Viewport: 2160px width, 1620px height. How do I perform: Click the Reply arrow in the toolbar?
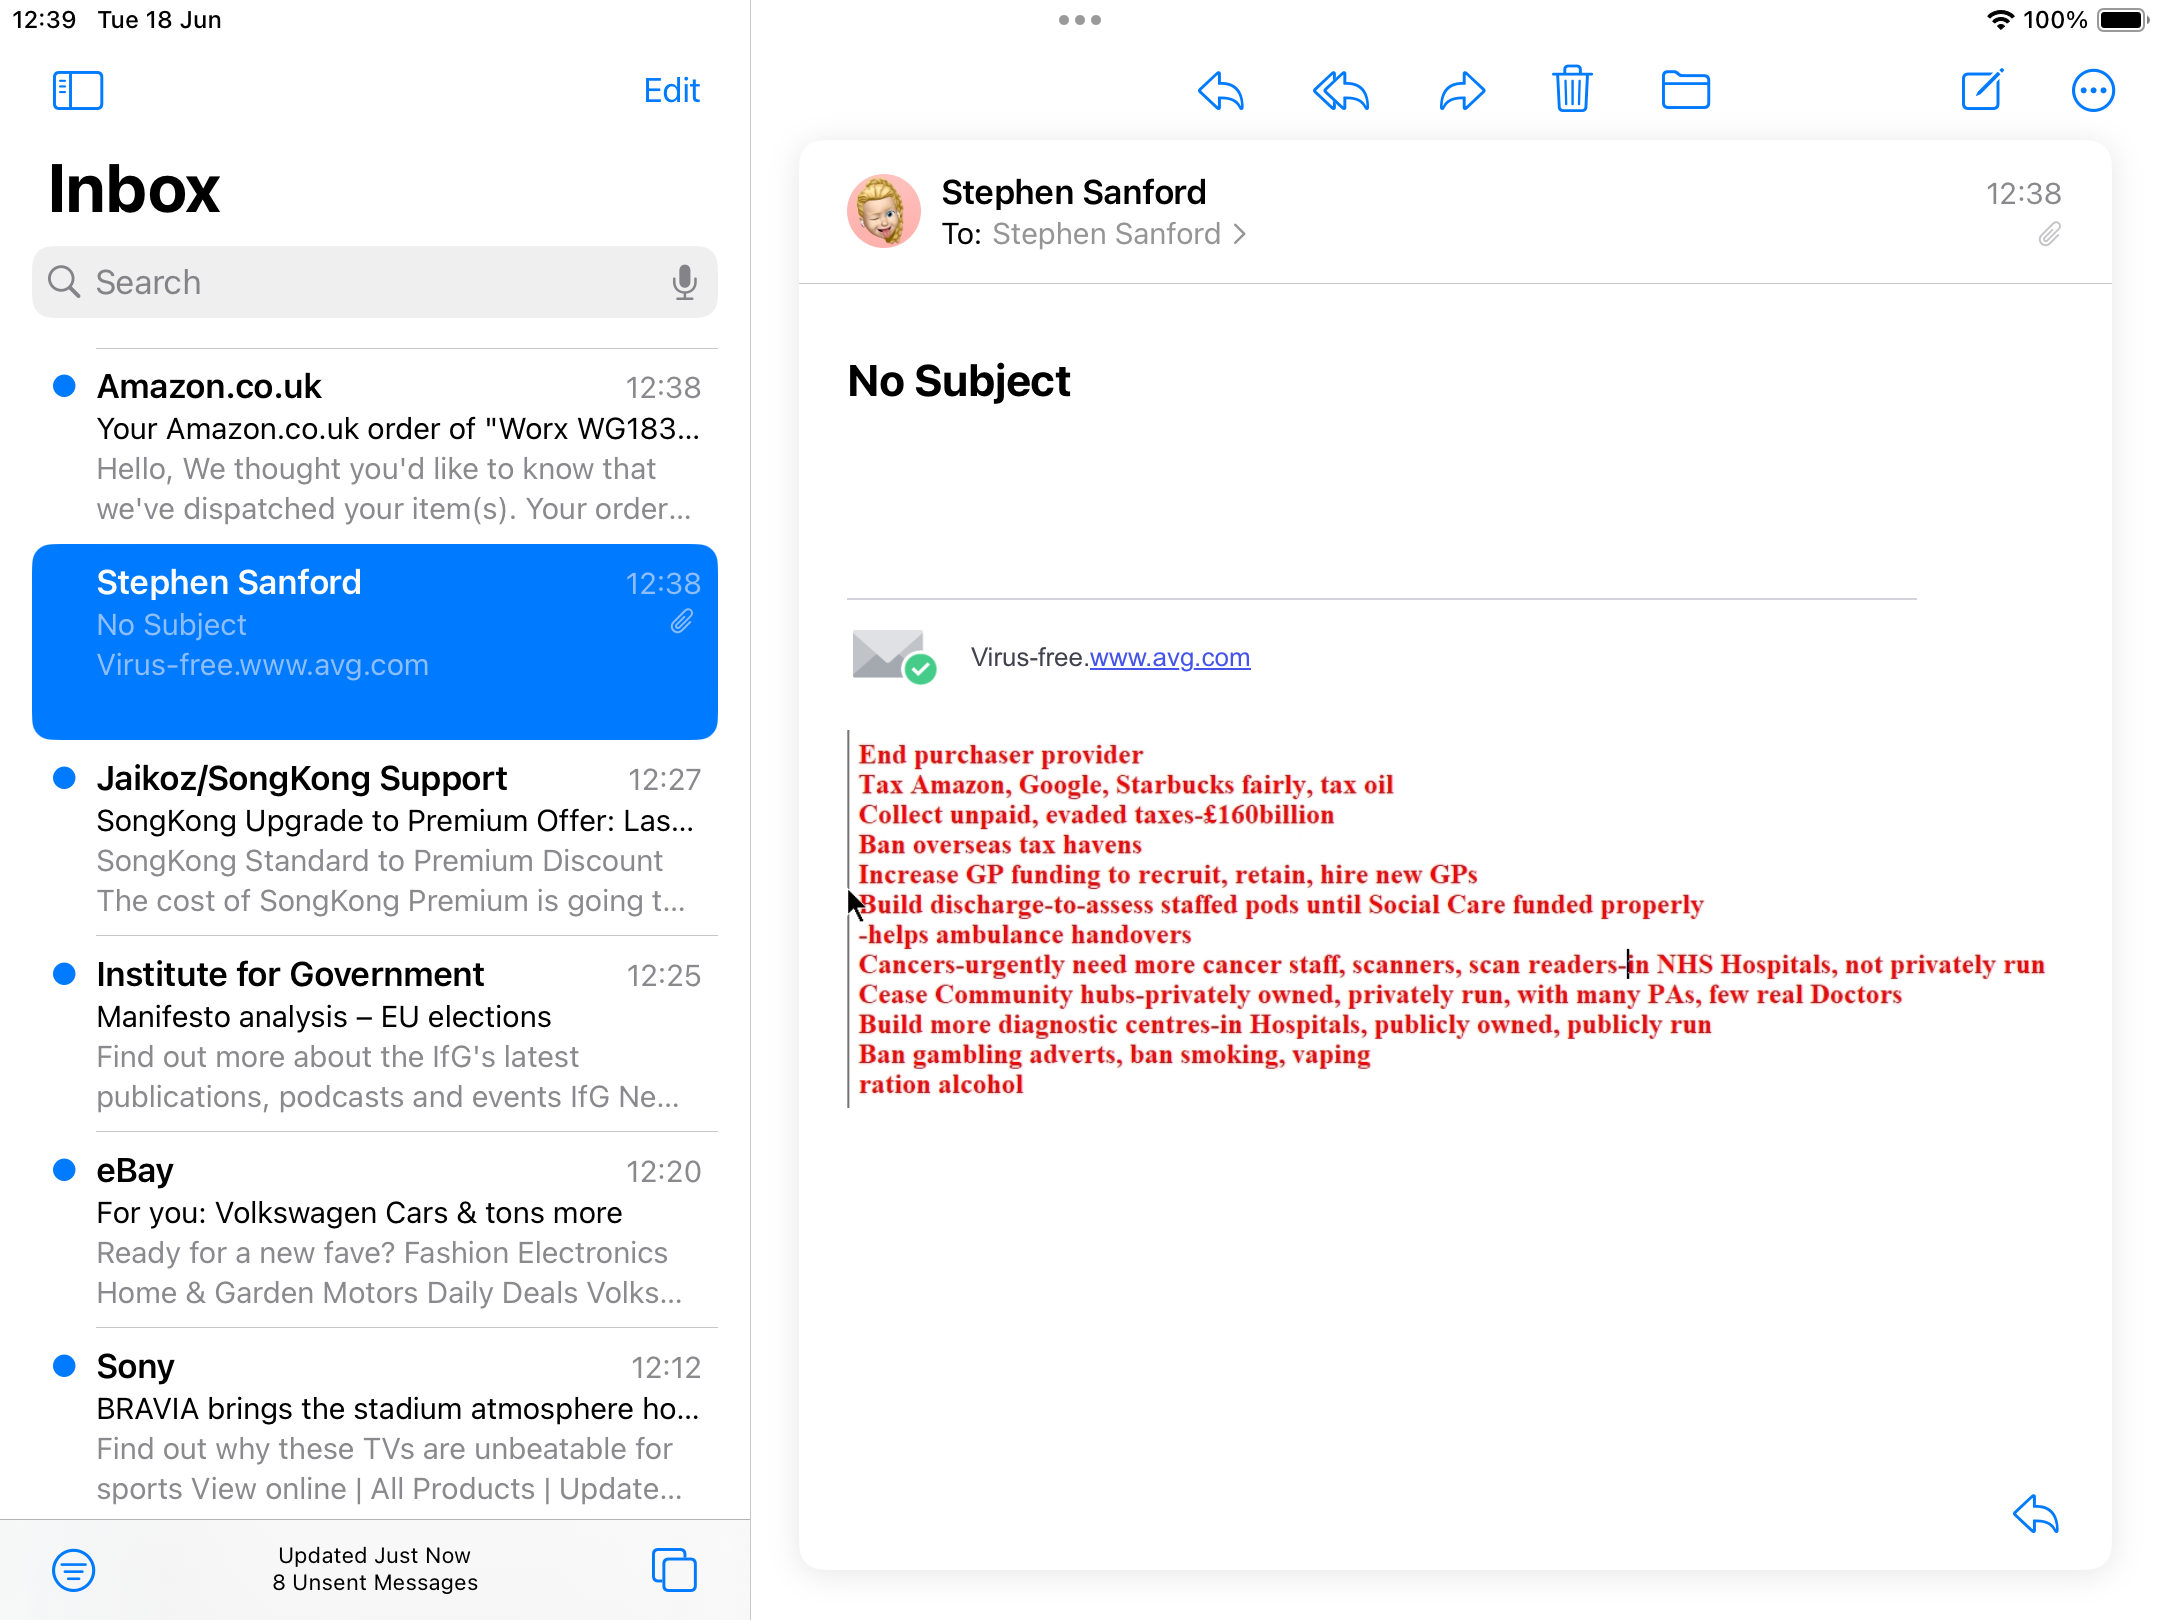click(x=1221, y=91)
